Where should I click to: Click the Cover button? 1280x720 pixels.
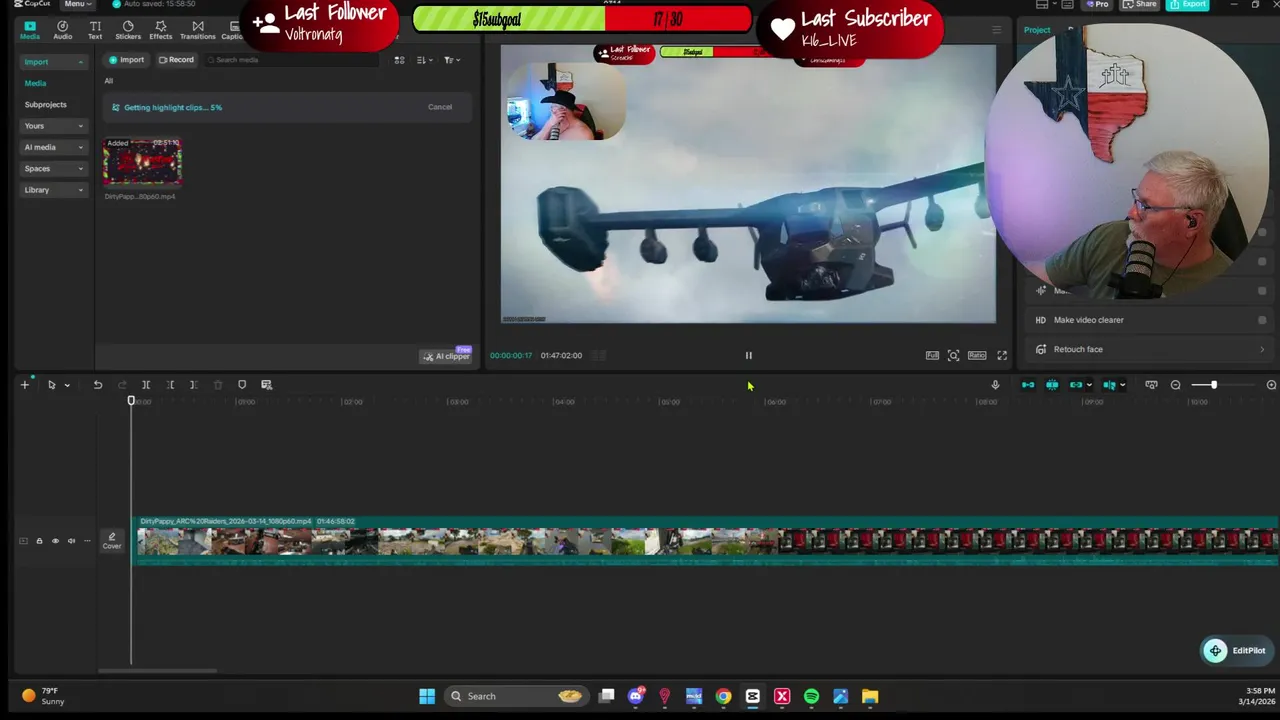point(112,541)
